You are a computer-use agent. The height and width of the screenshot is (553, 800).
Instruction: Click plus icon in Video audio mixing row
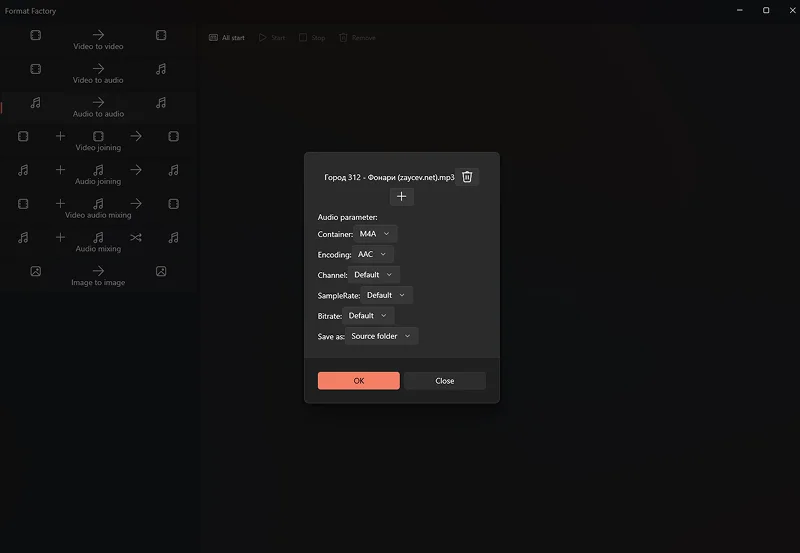60,204
